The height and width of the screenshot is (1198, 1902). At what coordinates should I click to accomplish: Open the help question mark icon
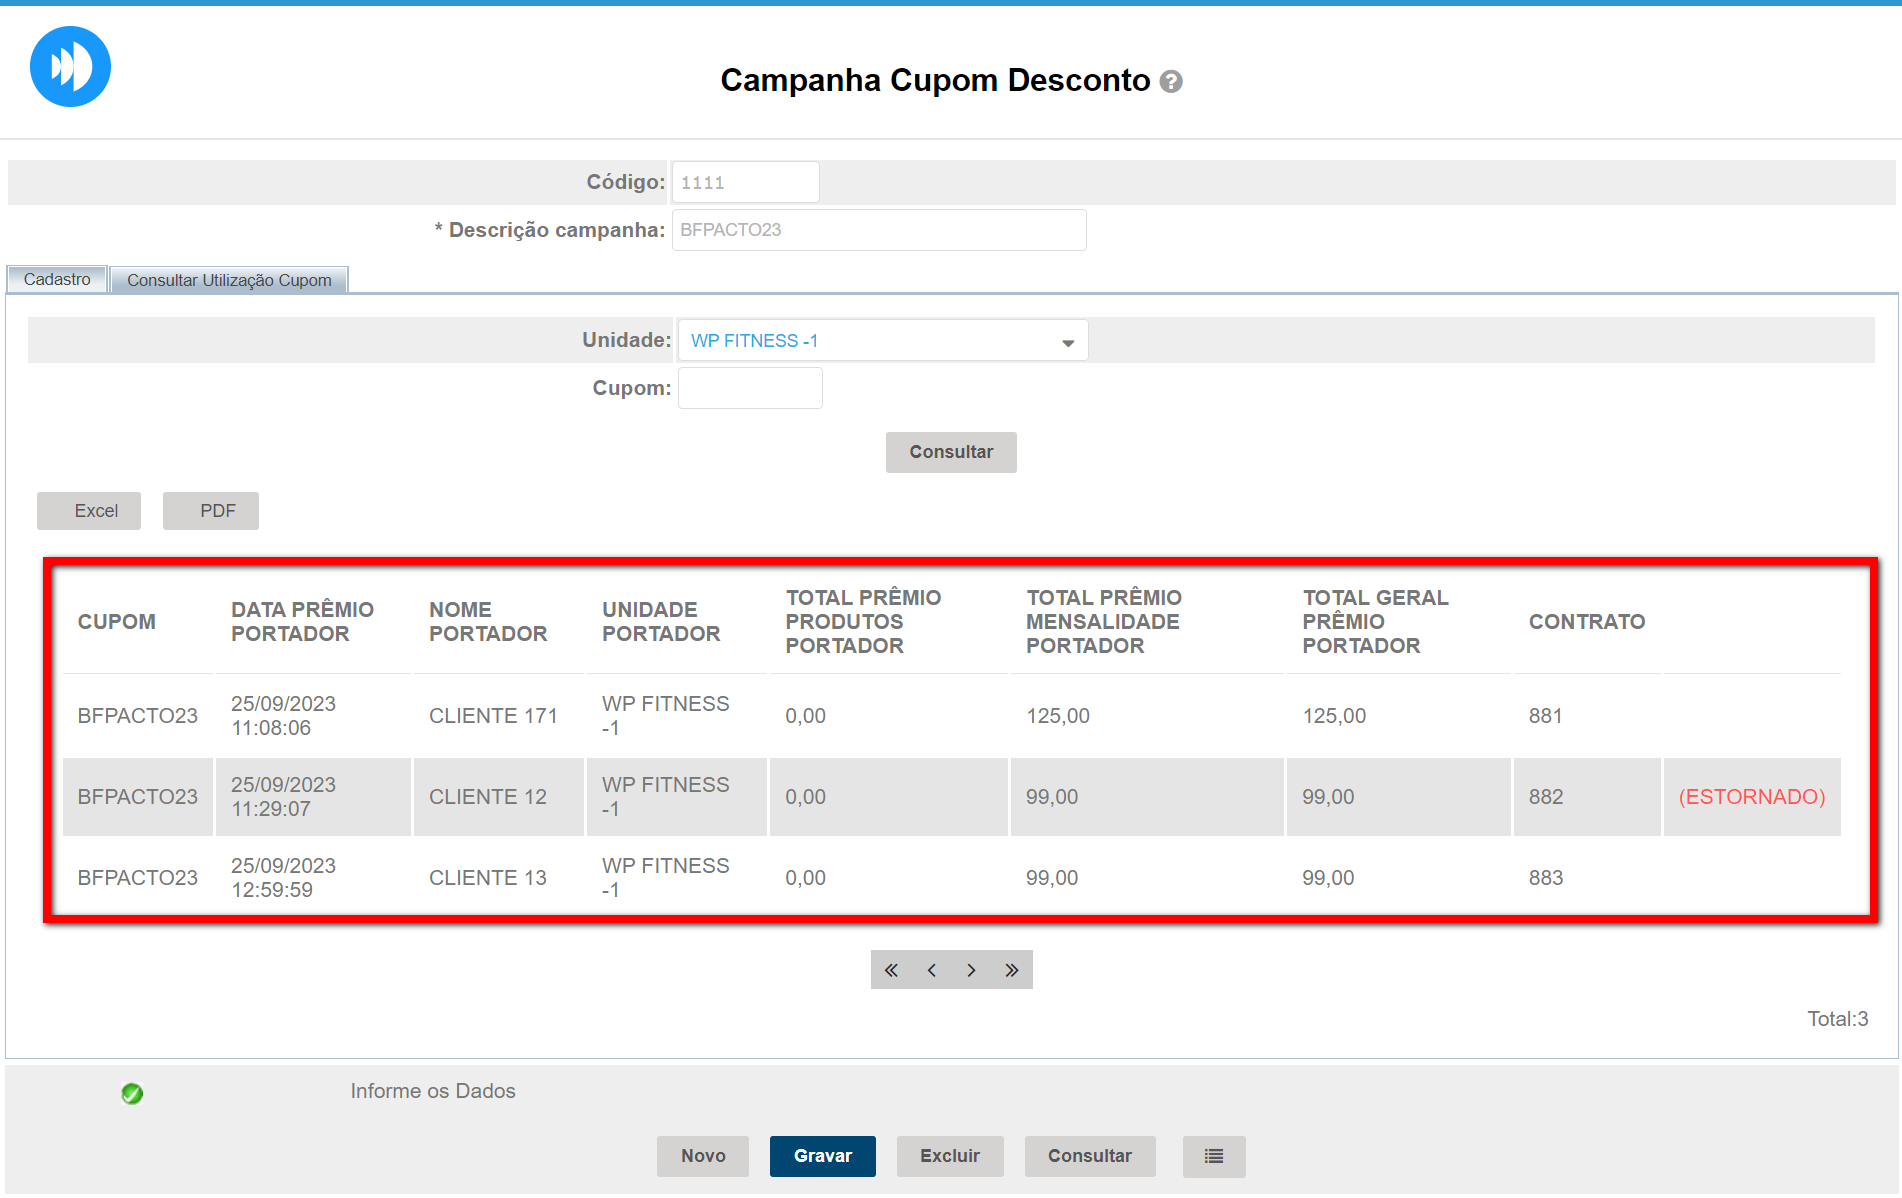[1171, 82]
